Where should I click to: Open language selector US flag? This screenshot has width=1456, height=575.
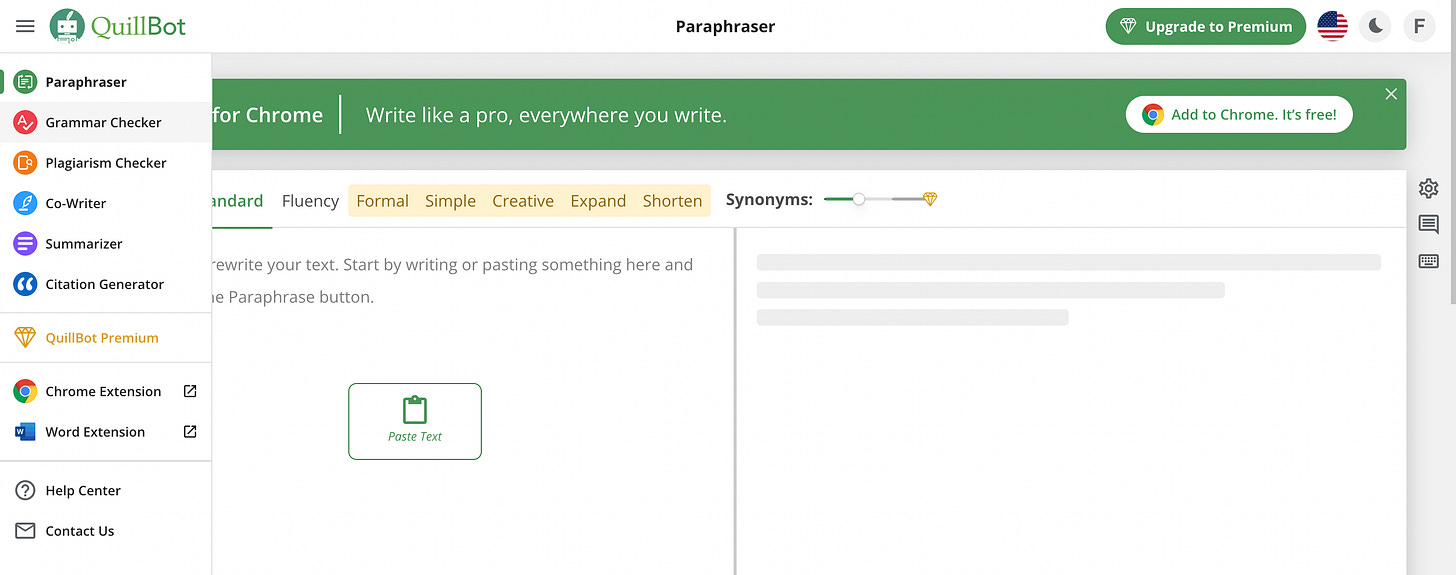click(1332, 27)
